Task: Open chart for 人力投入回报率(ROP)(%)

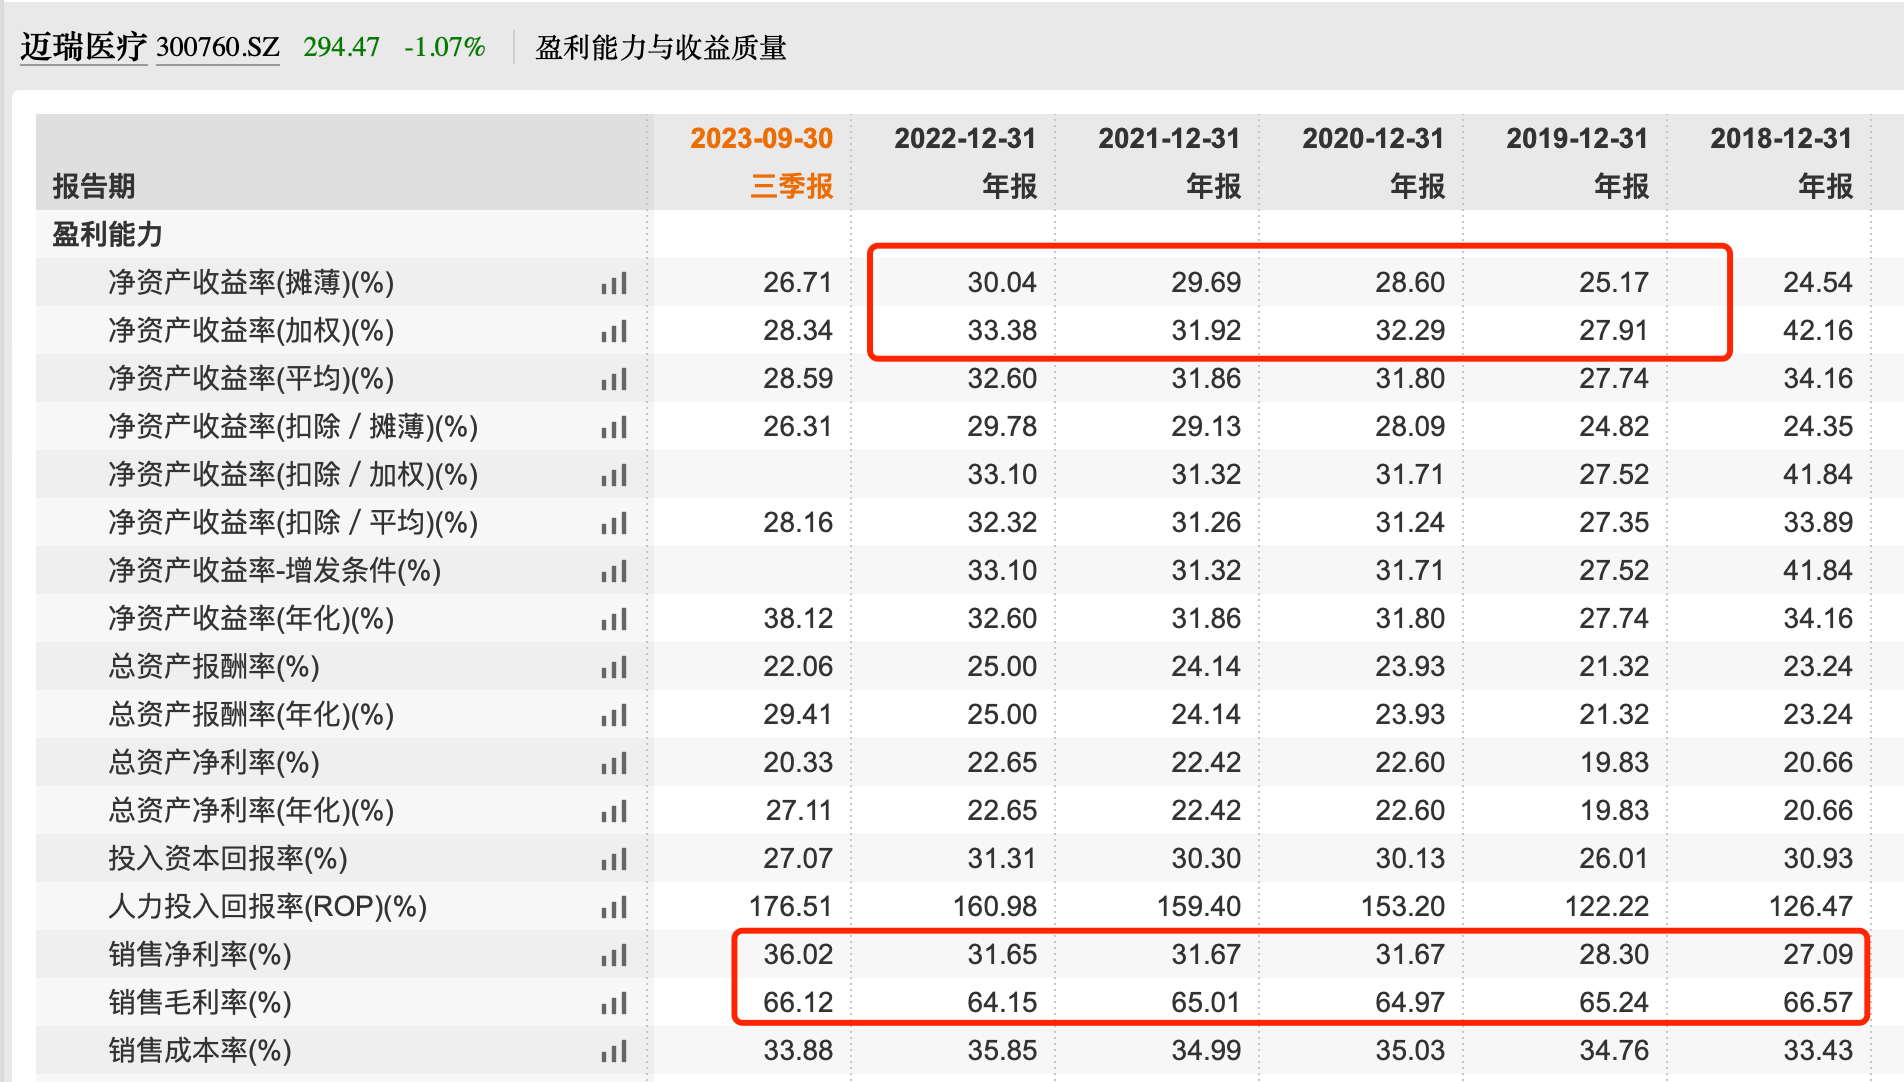Action: (x=616, y=906)
